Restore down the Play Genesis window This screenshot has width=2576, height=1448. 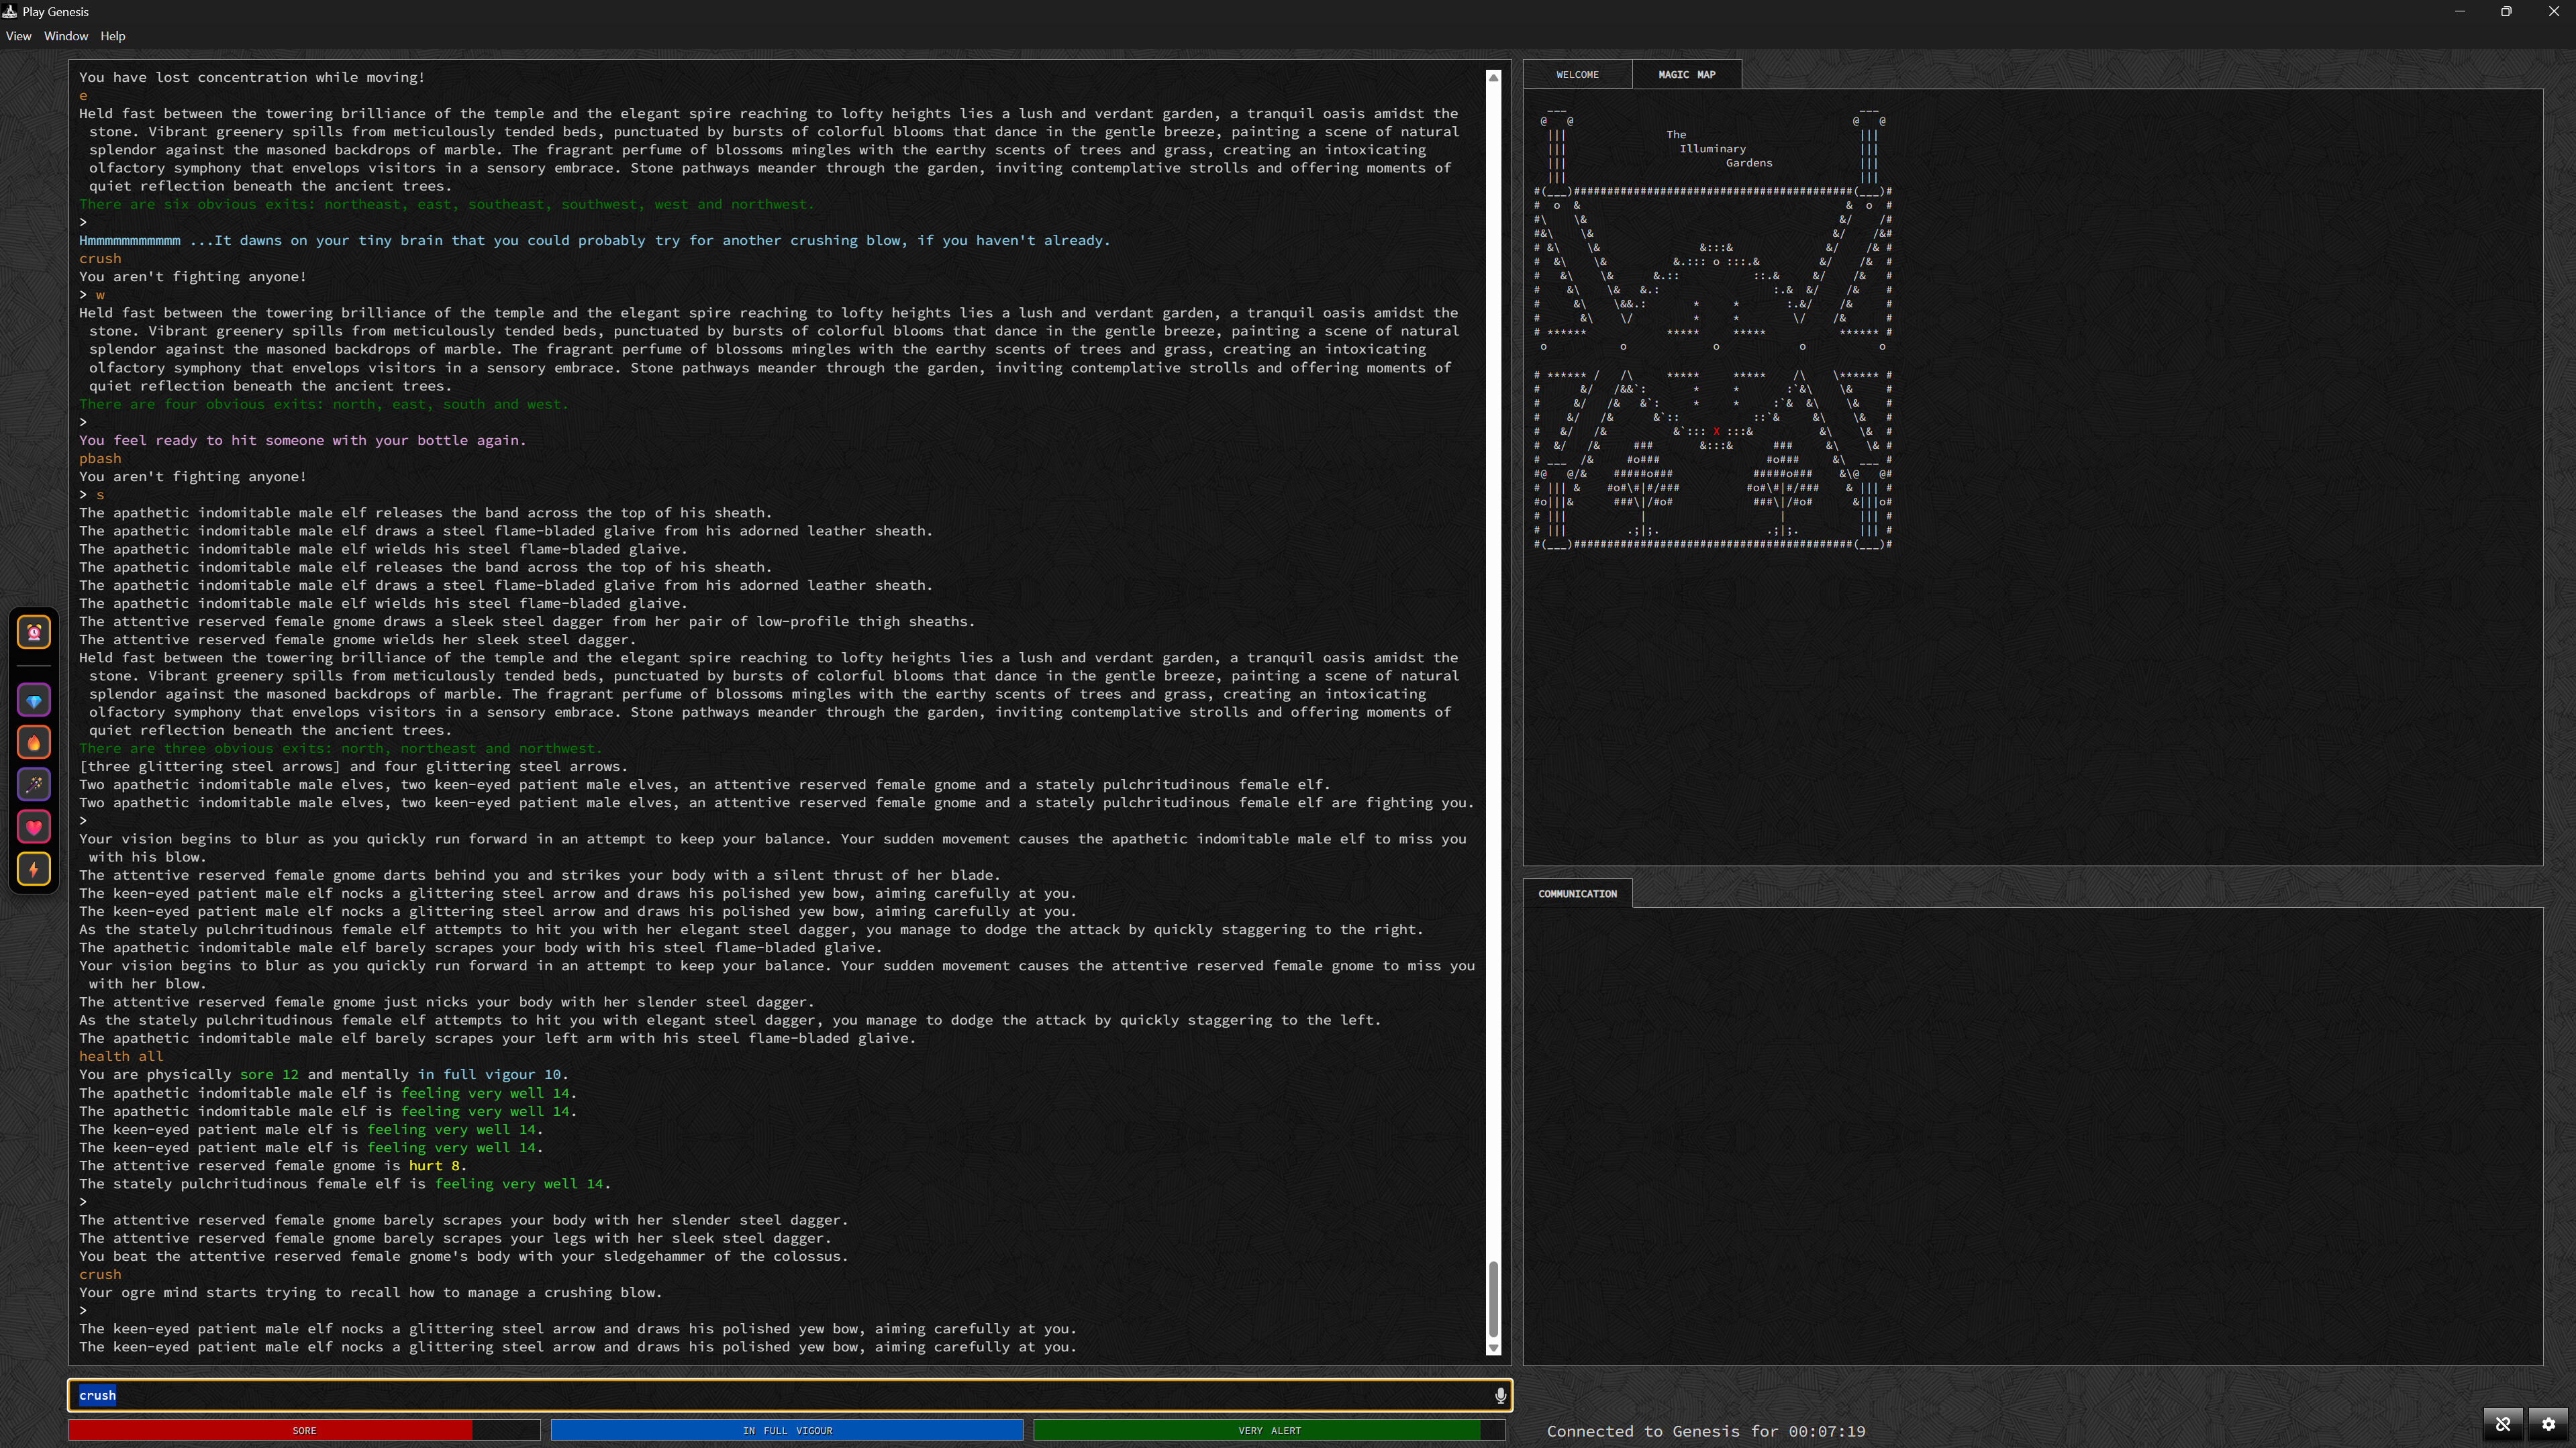pos(2506,12)
